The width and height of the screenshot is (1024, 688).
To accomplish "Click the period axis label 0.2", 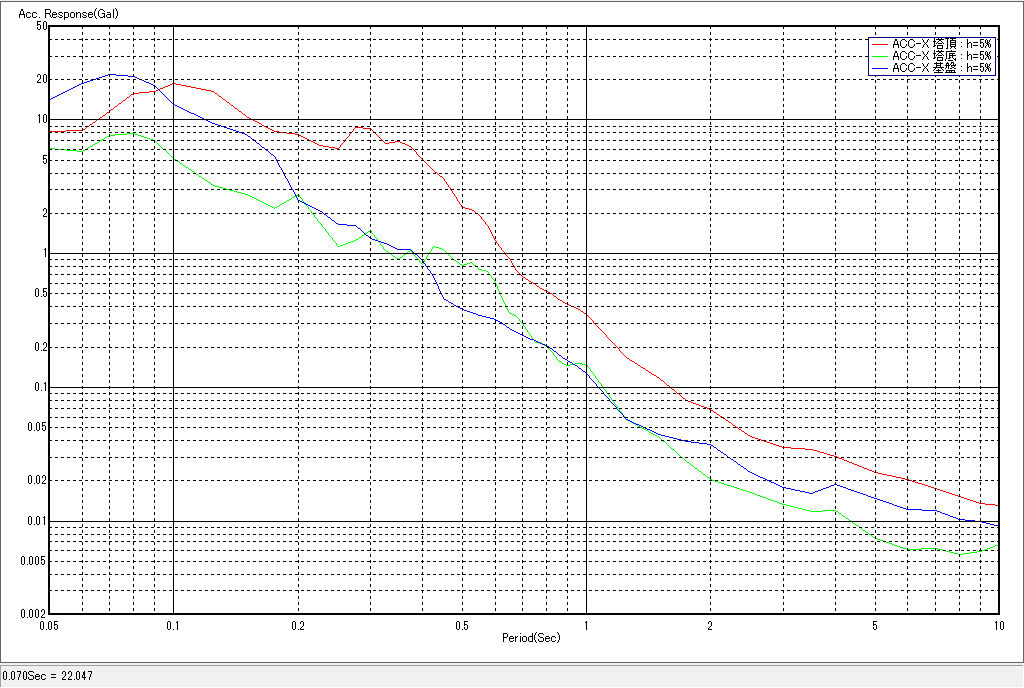I will click(x=297, y=625).
